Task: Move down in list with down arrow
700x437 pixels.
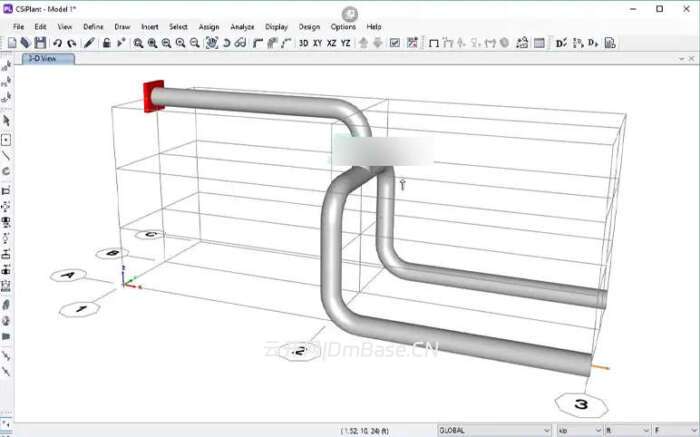Action: [x=378, y=43]
